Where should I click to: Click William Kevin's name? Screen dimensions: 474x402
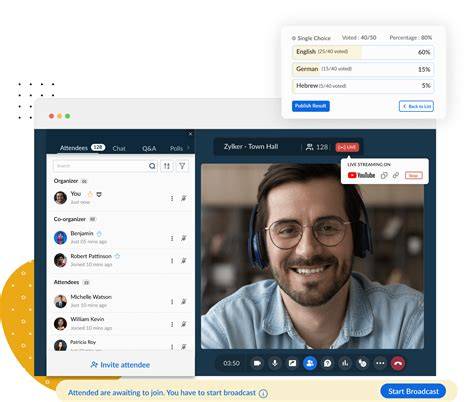tap(87, 319)
